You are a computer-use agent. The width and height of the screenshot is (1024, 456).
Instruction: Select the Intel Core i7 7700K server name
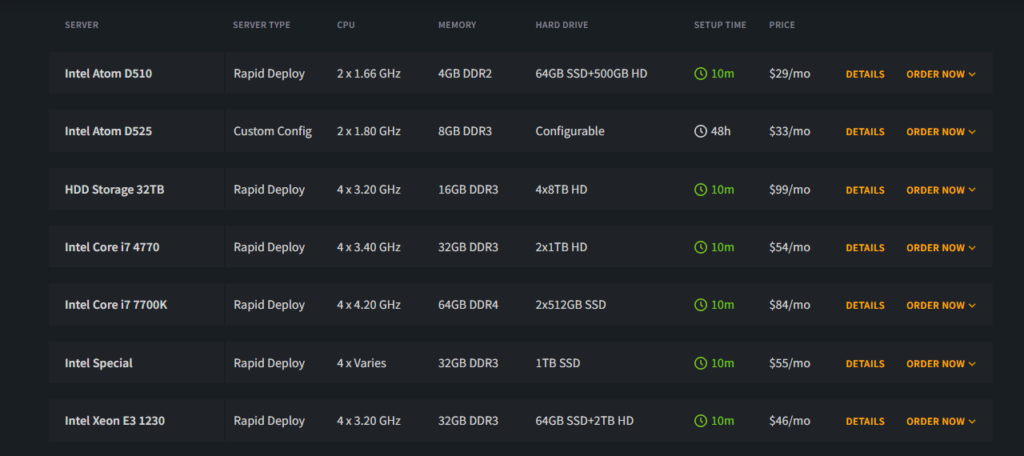[x=116, y=305]
